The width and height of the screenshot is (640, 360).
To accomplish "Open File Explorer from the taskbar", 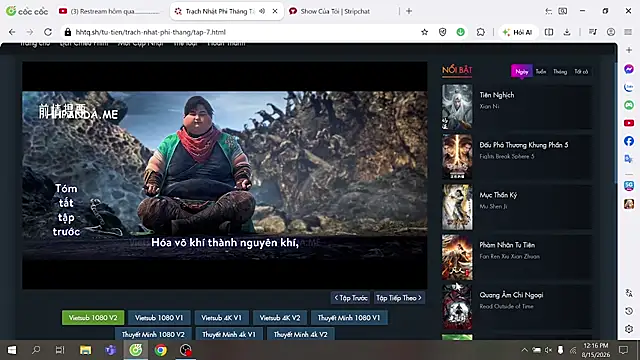I will [x=85, y=350].
